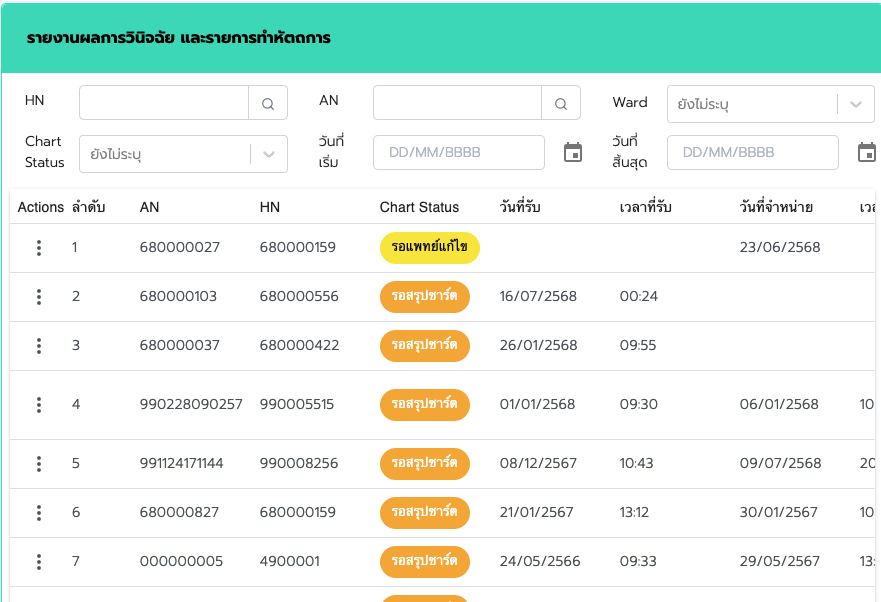Expand the Ward dropdown
Viewport: 881px width, 602px height.
click(855, 104)
